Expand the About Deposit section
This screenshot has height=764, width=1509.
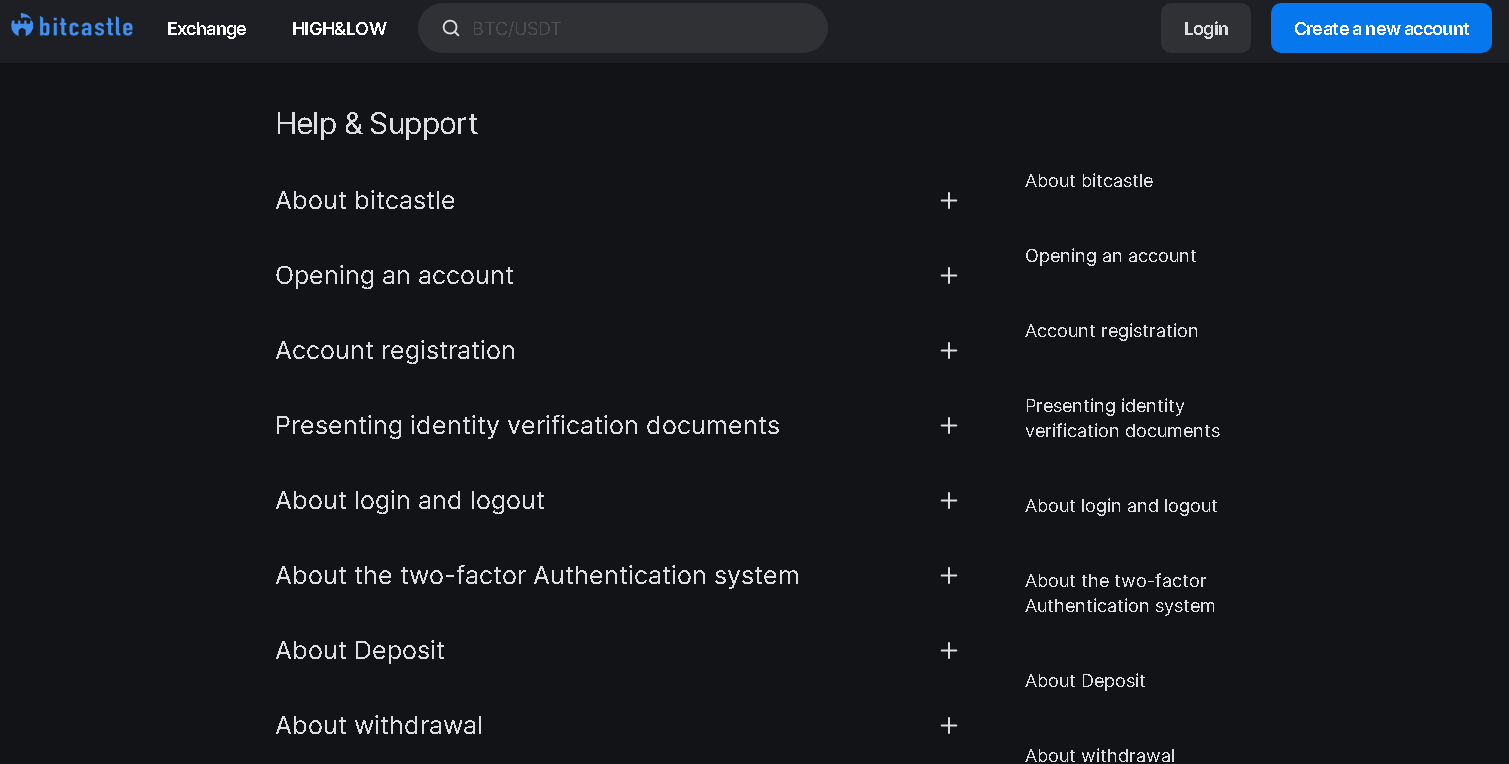click(949, 651)
